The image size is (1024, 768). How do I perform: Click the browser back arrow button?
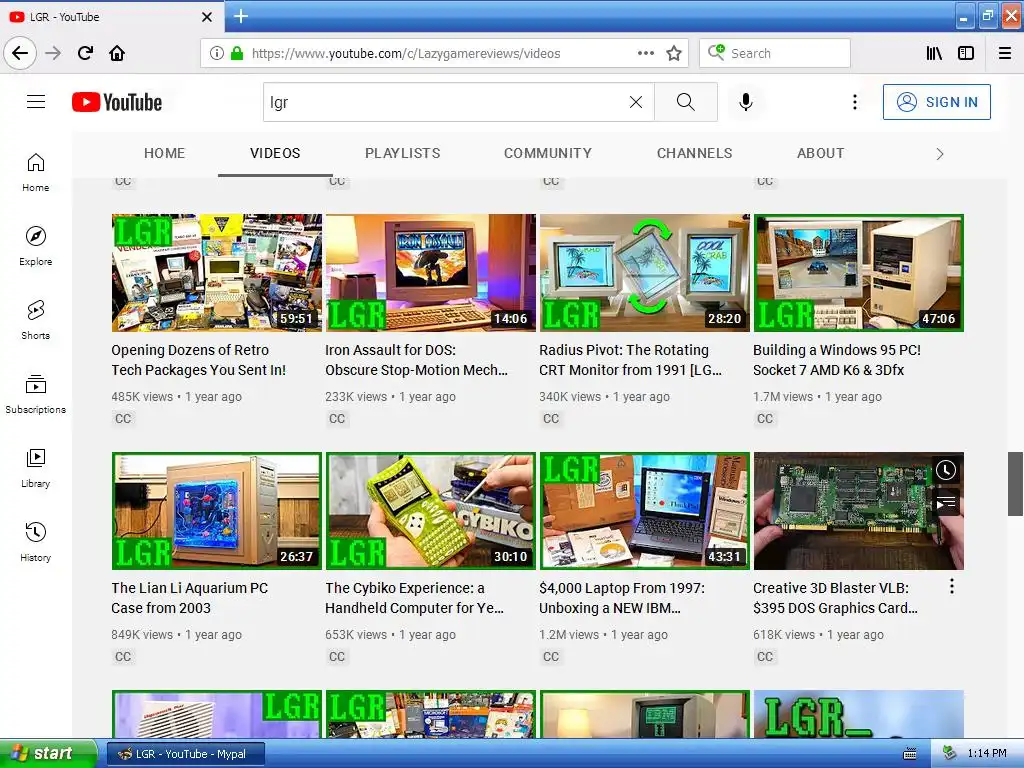point(20,53)
